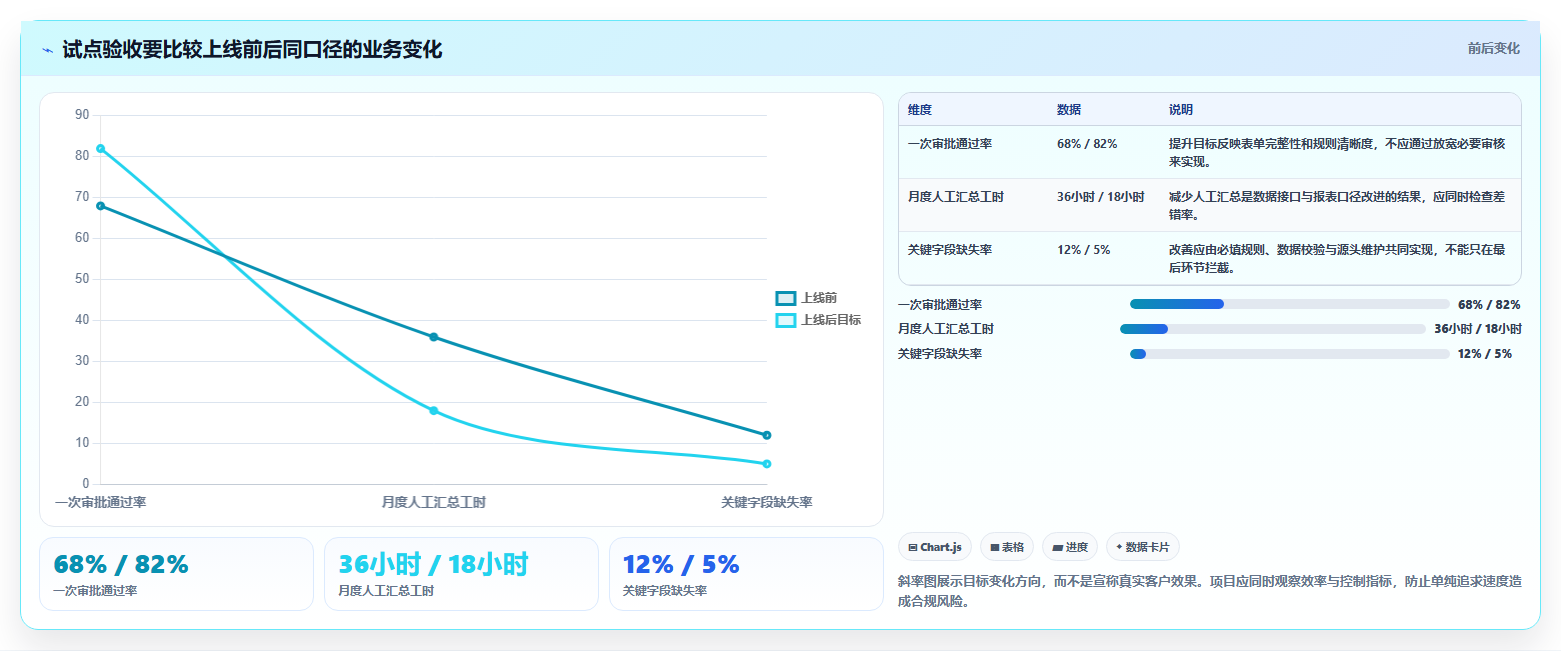Click the Chart.js chip
Image resolution: width=1561 pixels, height=651 pixels.
coord(935,547)
